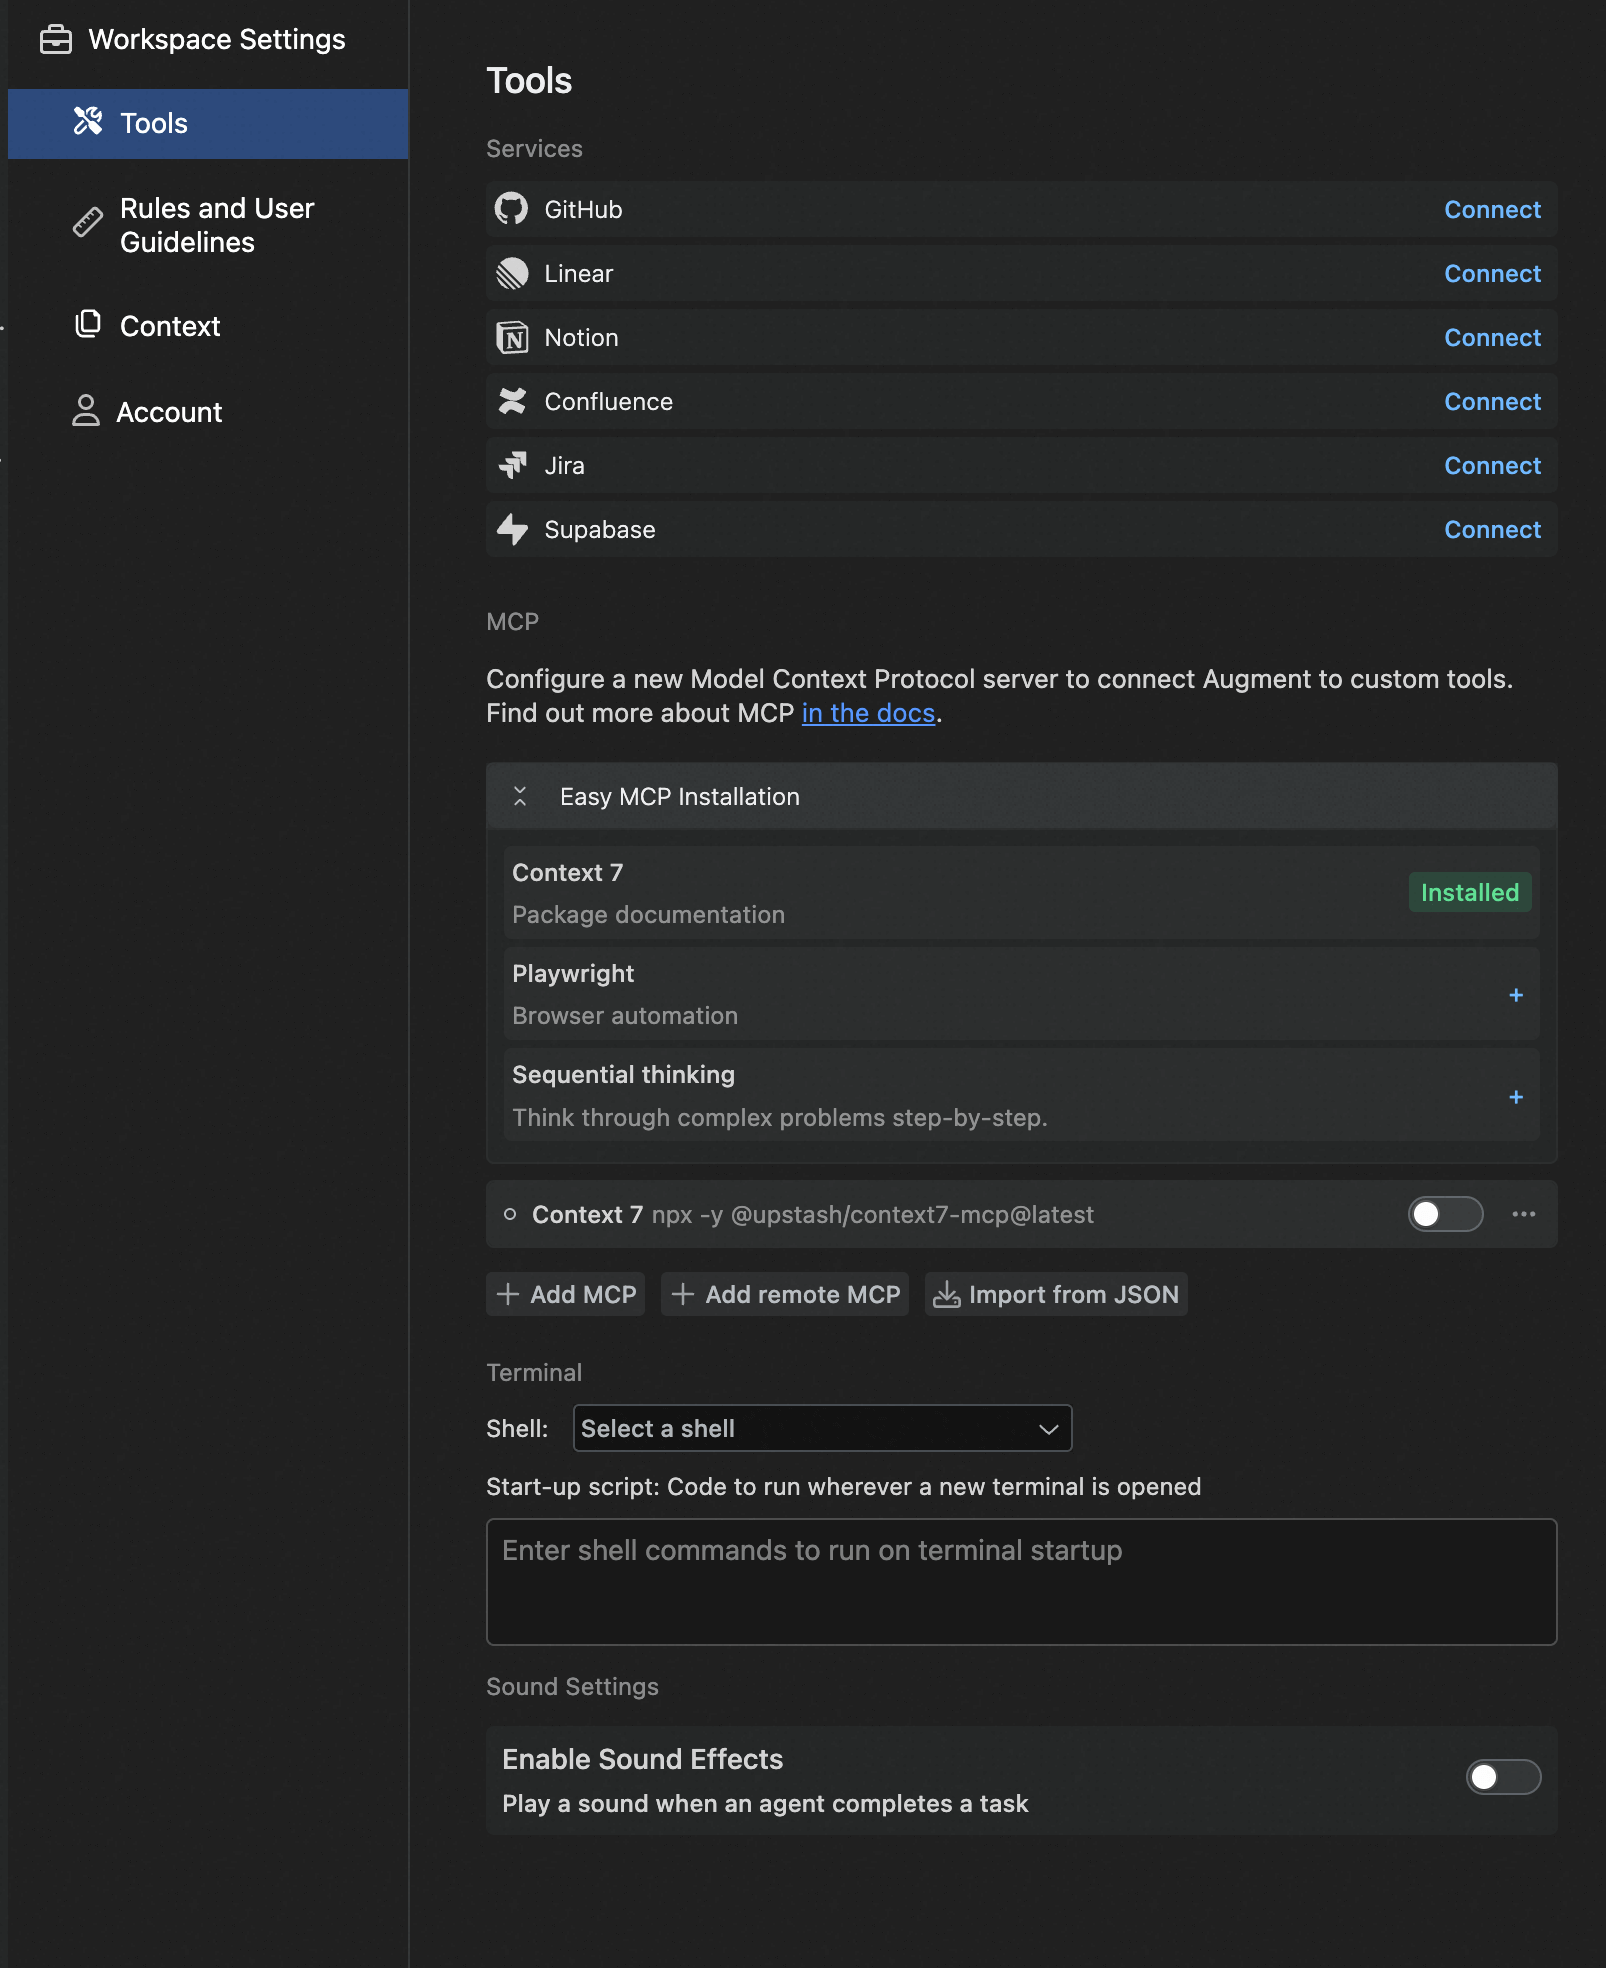Collapse the Easy MCP Installation section
Viewport: 1606px width, 1968px height.
pos(520,796)
